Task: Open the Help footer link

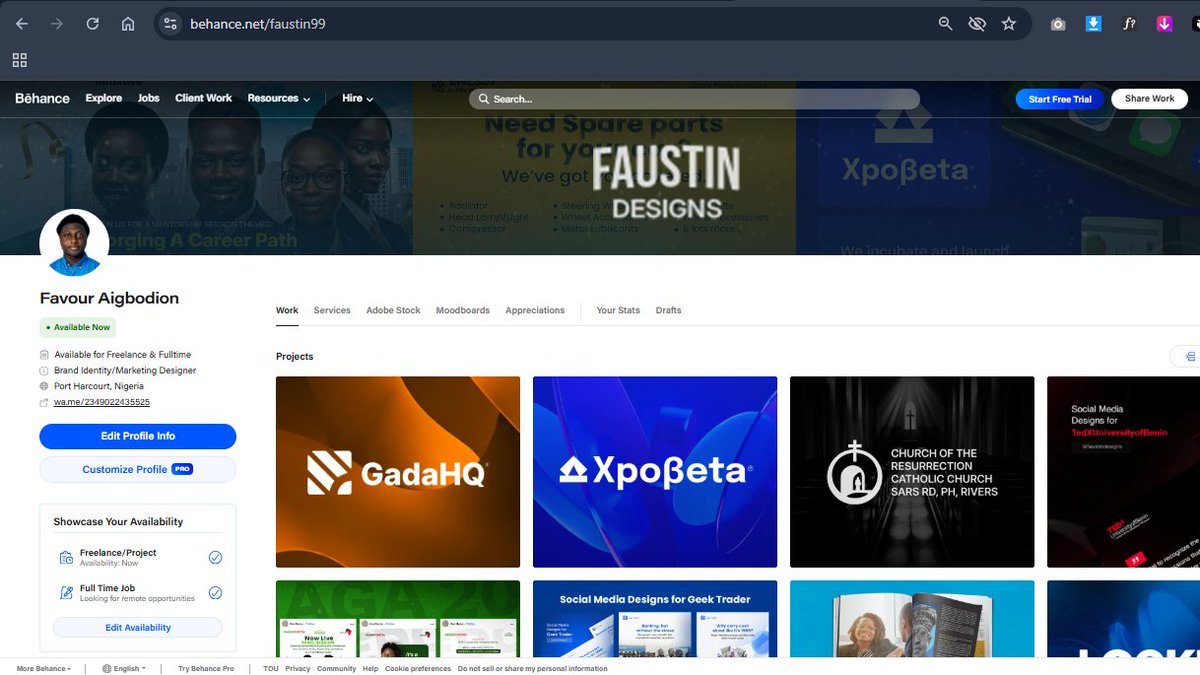Action: (x=370, y=668)
